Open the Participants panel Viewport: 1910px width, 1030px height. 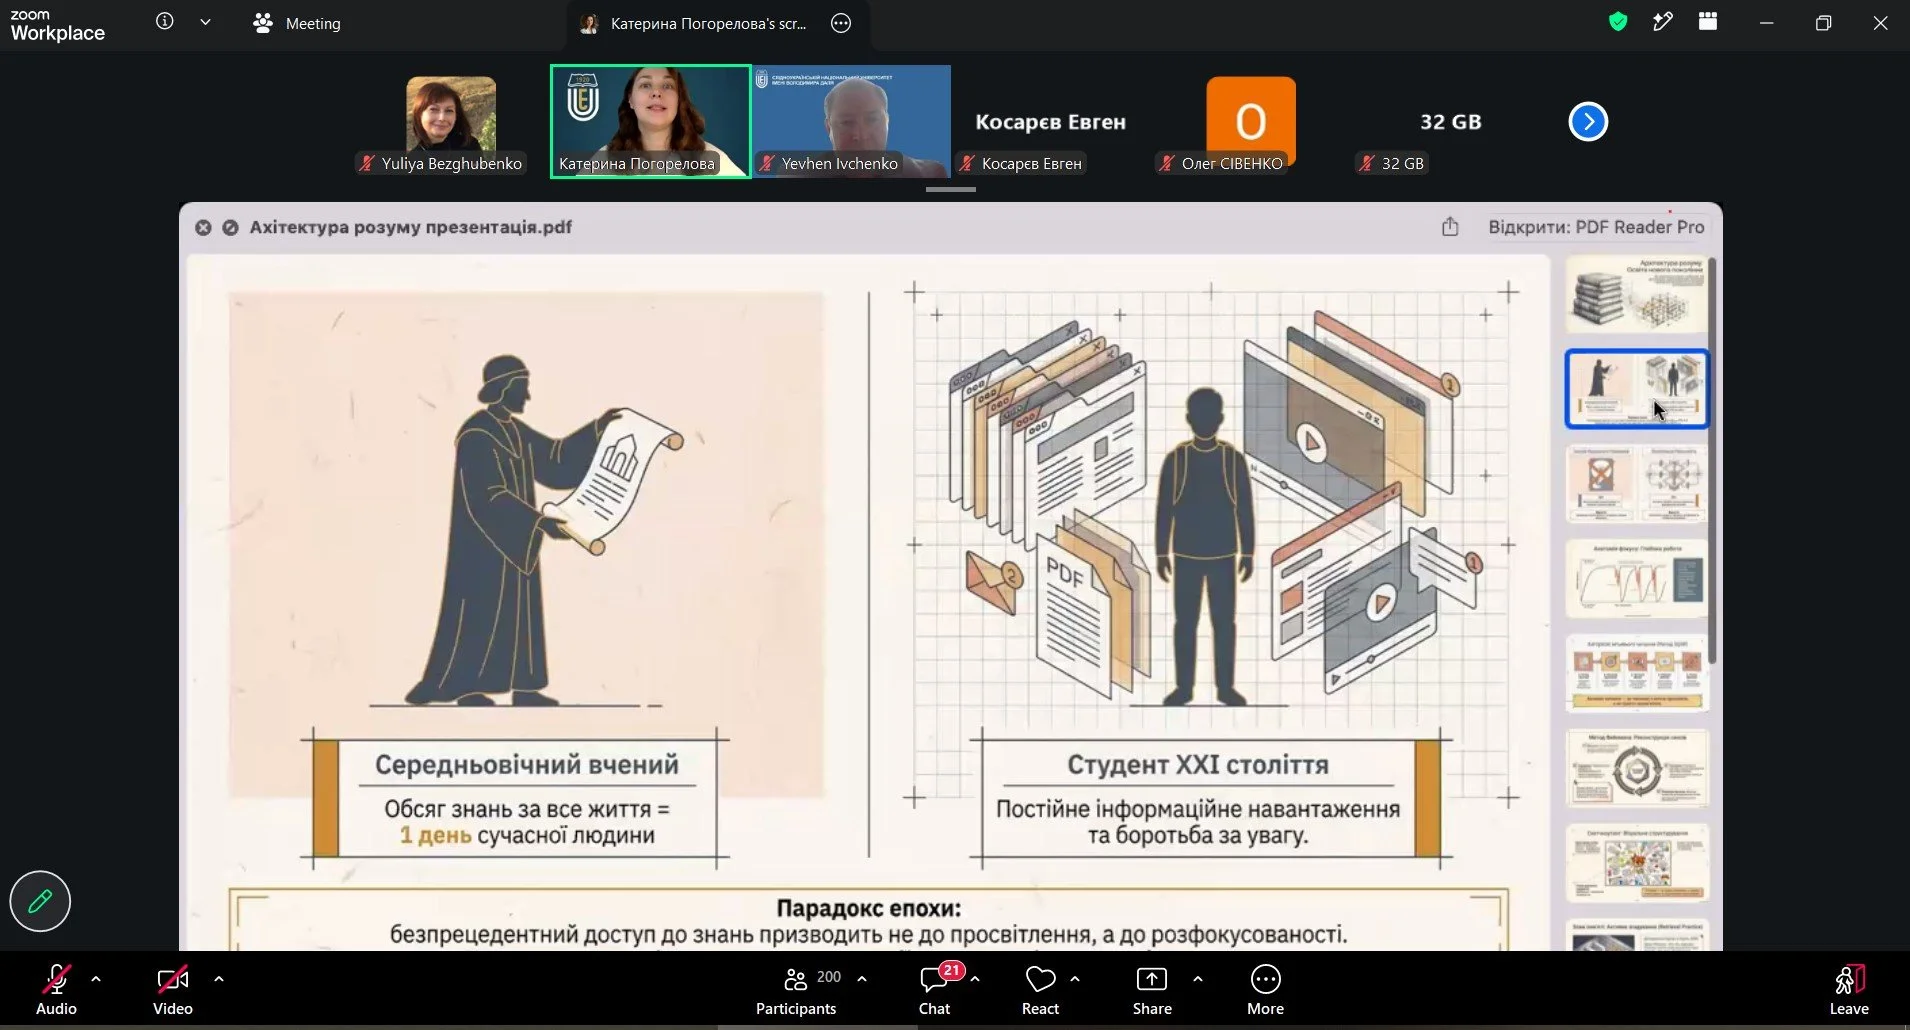(x=797, y=990)
